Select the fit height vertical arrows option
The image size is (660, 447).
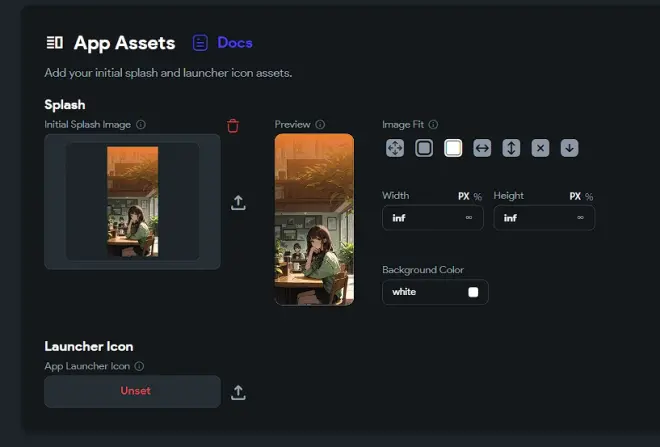(511, 148)
